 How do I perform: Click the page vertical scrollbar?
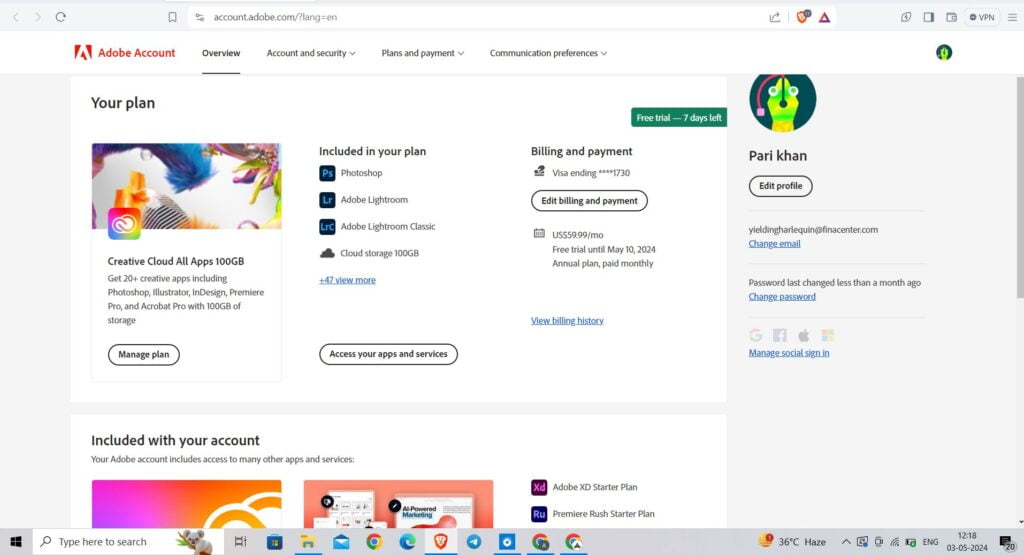point(1019,189)
